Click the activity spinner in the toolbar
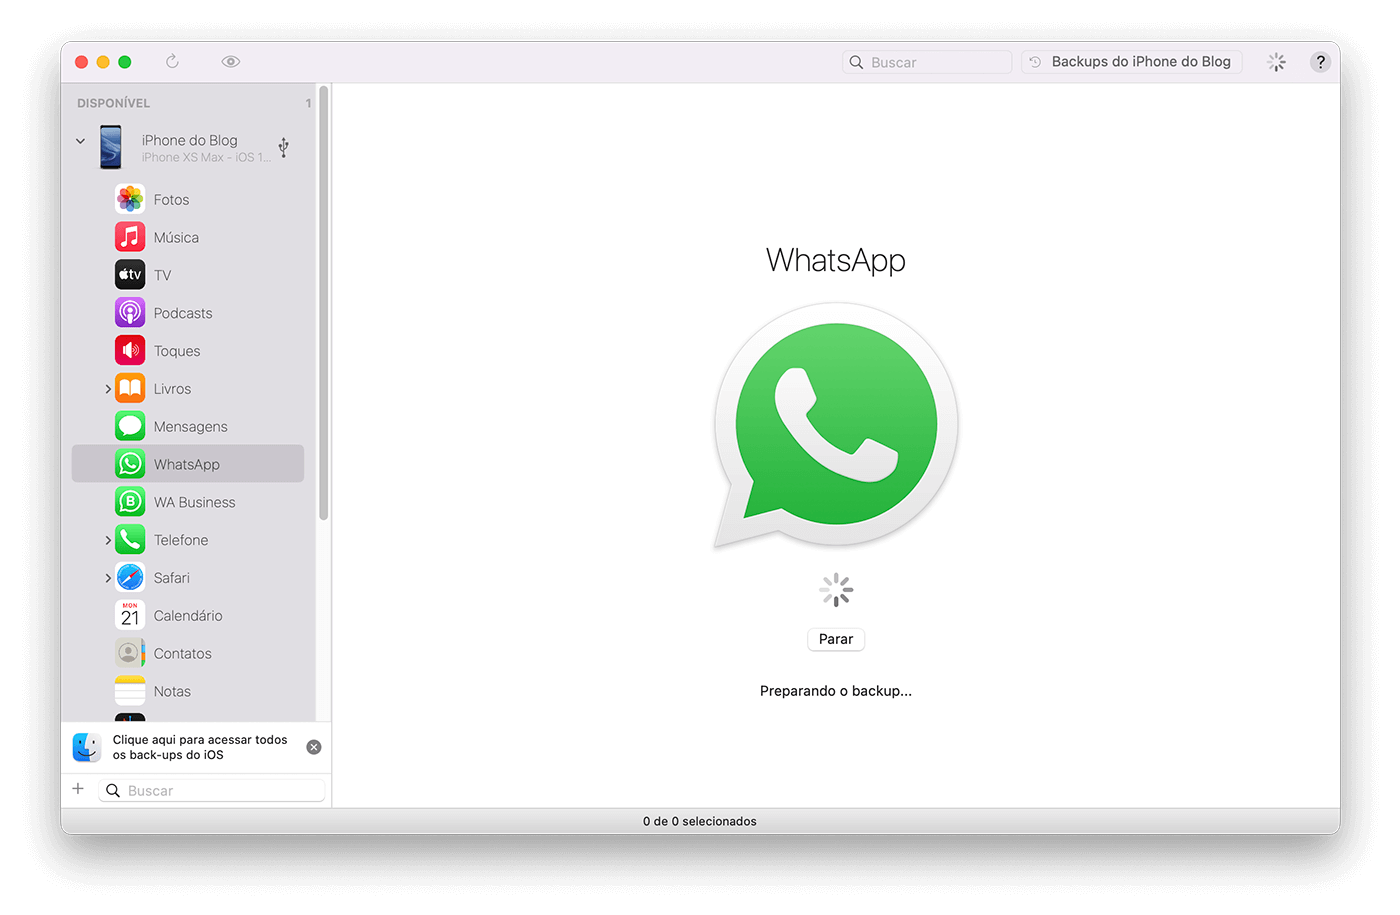 pos(1277,62)
